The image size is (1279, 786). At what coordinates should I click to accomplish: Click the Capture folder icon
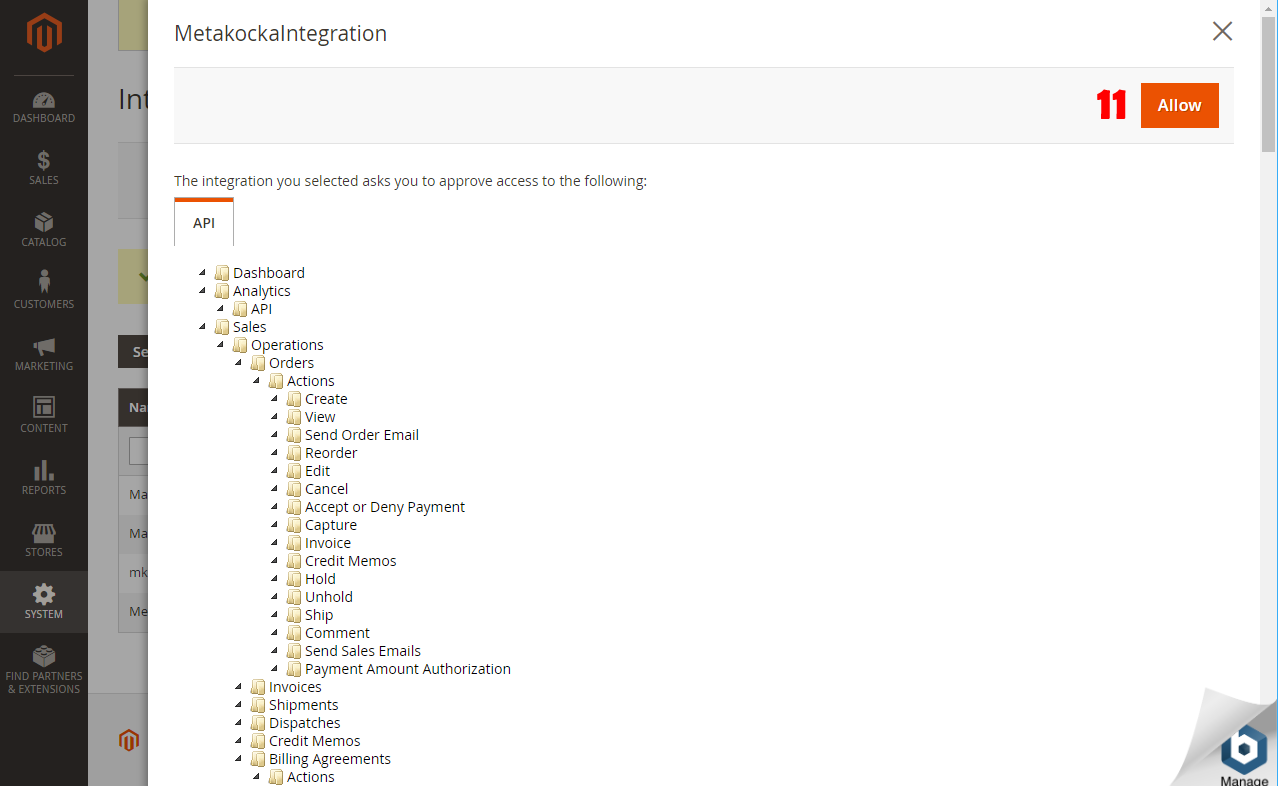pyautogui.click(x=294, y=525)
